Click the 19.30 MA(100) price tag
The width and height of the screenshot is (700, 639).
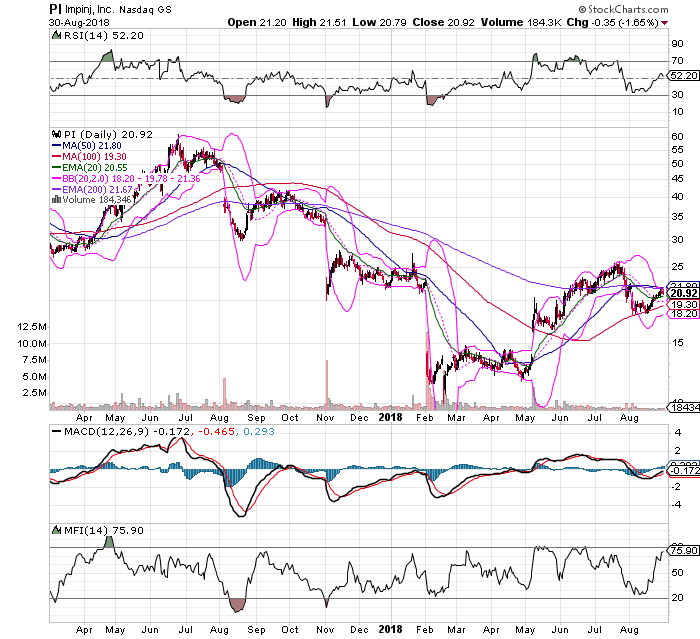[x=683, y=305]
